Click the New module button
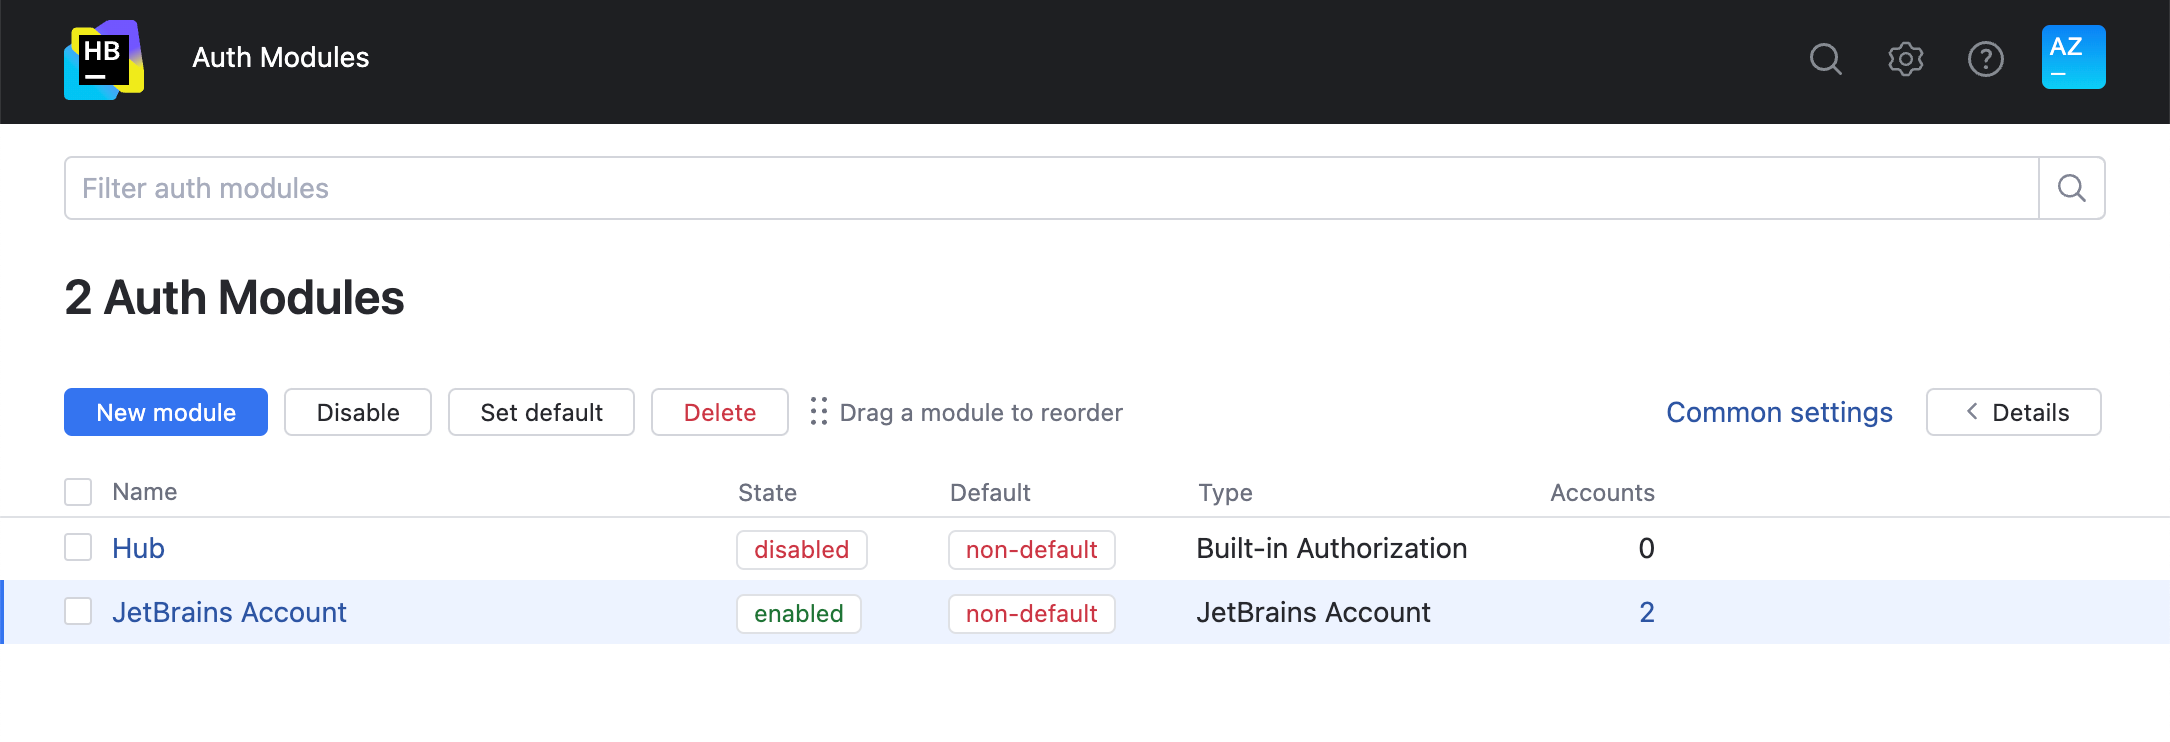This screenshot has height=742, width=2170. 166,412
